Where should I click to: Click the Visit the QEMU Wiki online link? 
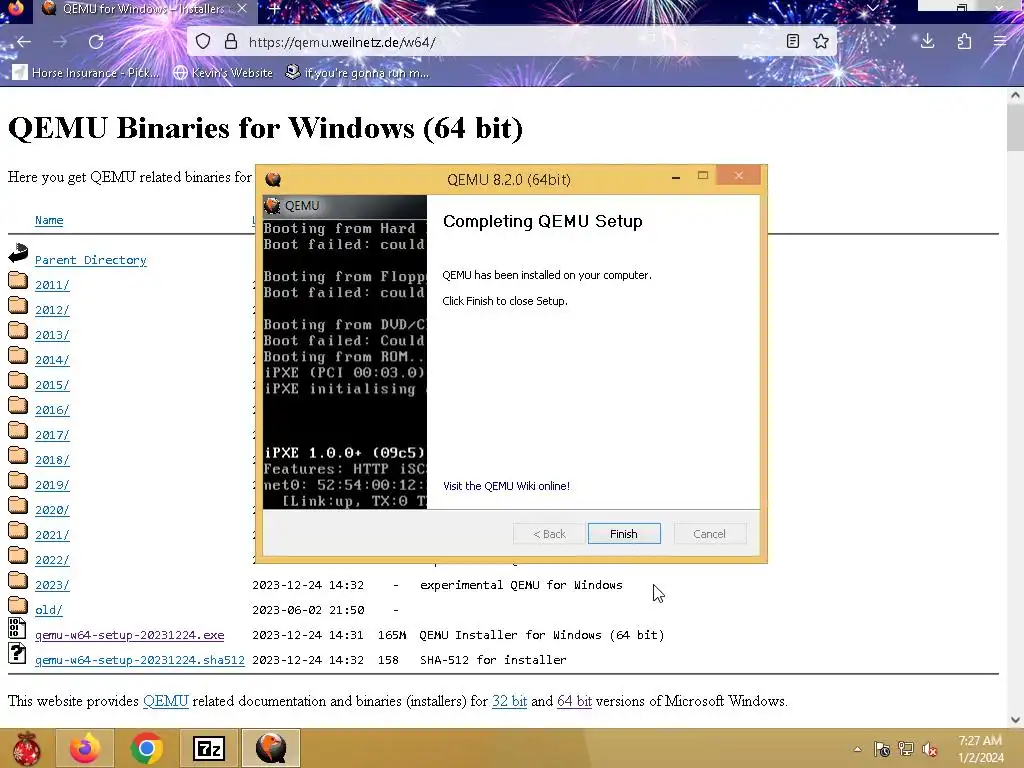(x=506, y=486)
